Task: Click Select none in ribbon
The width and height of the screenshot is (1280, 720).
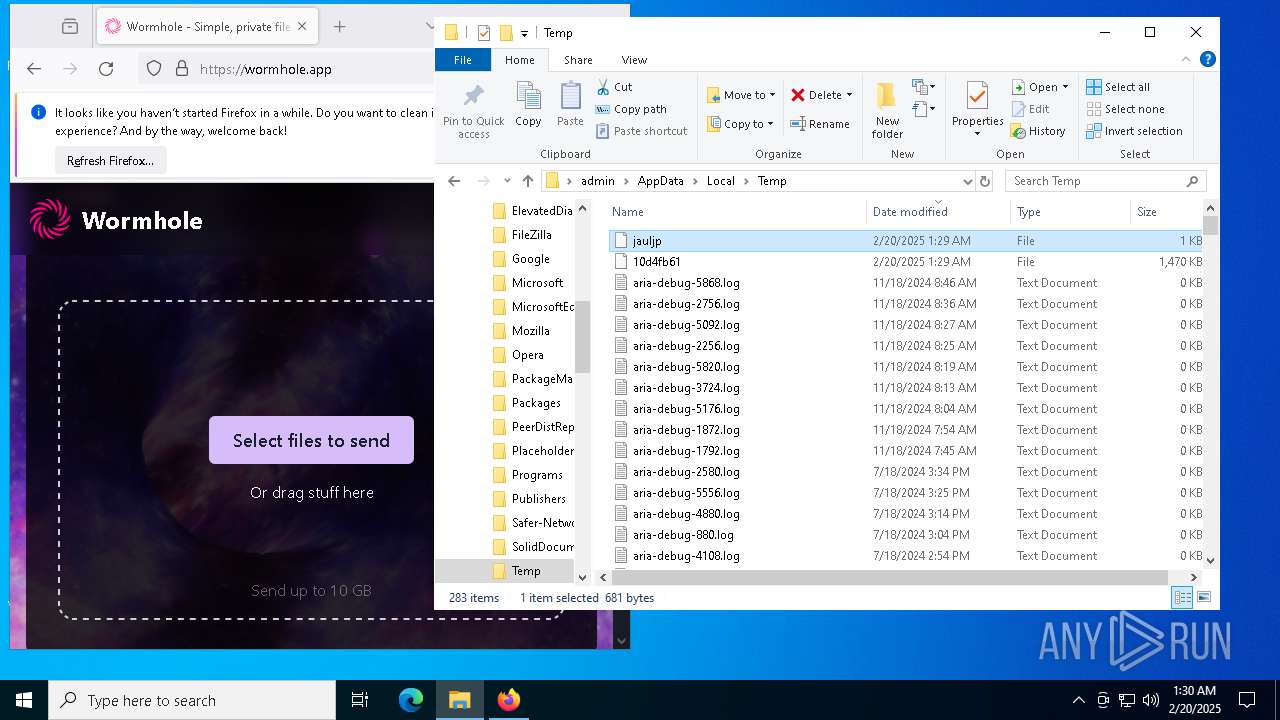Action: pyautogui.click(x=1125, y=109)
